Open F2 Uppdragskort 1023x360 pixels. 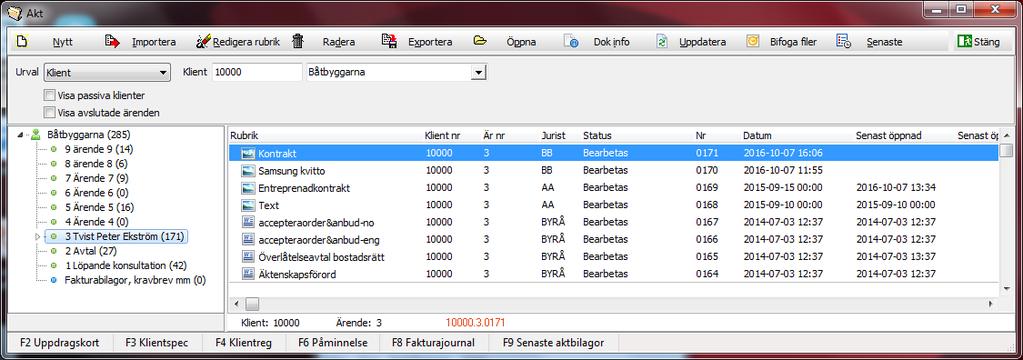click(59, 342)
